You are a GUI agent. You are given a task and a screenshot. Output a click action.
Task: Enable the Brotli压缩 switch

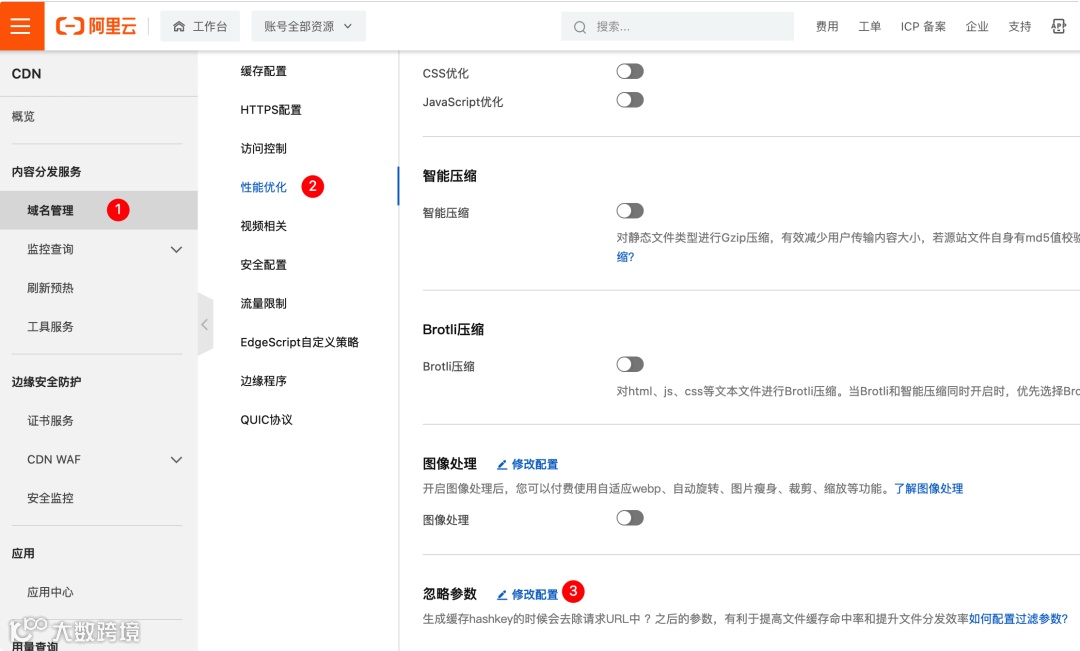coord(630,364)
